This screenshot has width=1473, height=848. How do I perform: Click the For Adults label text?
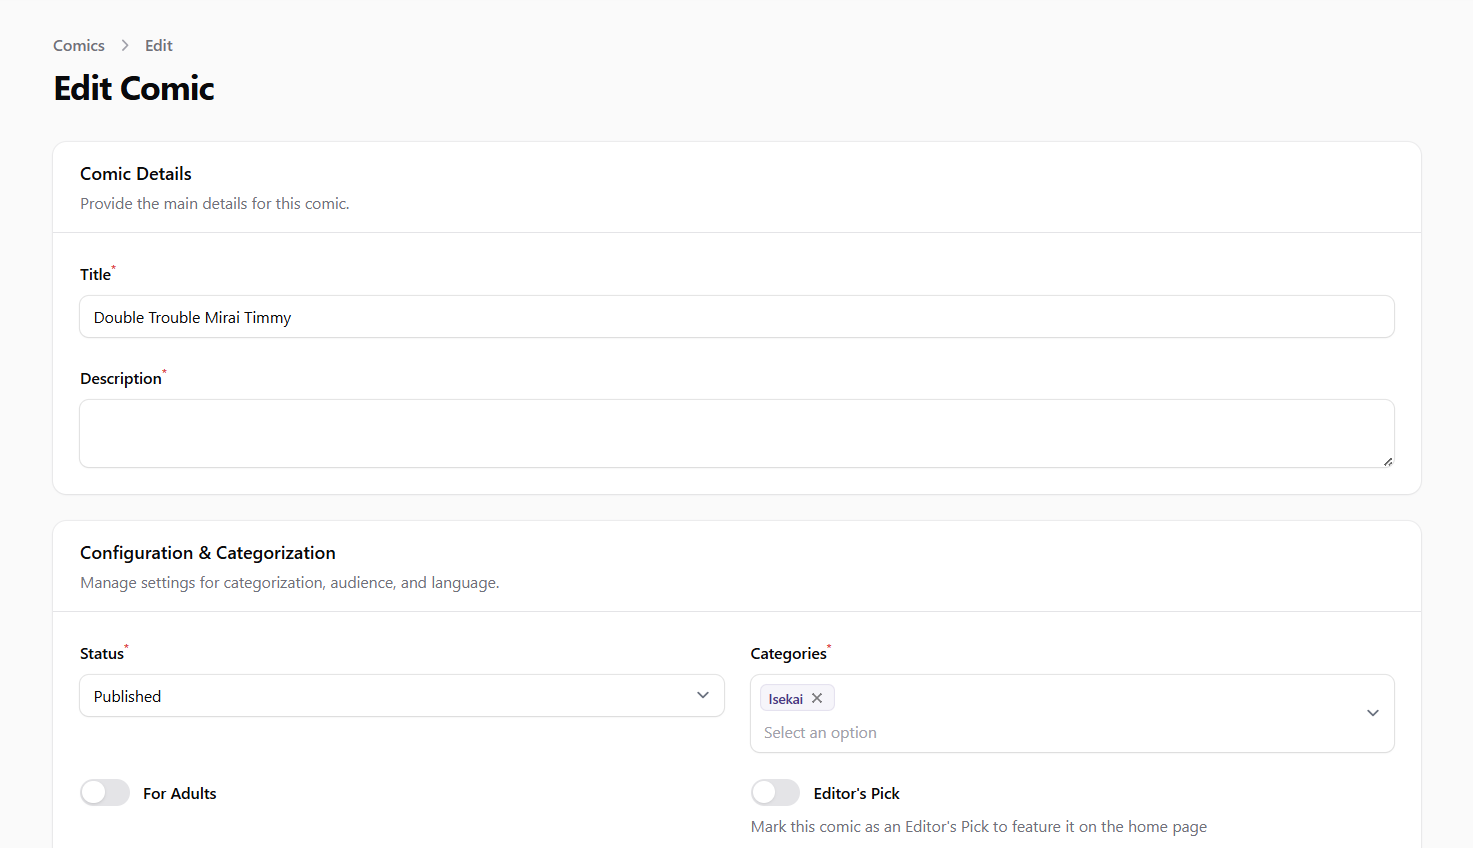179,793
